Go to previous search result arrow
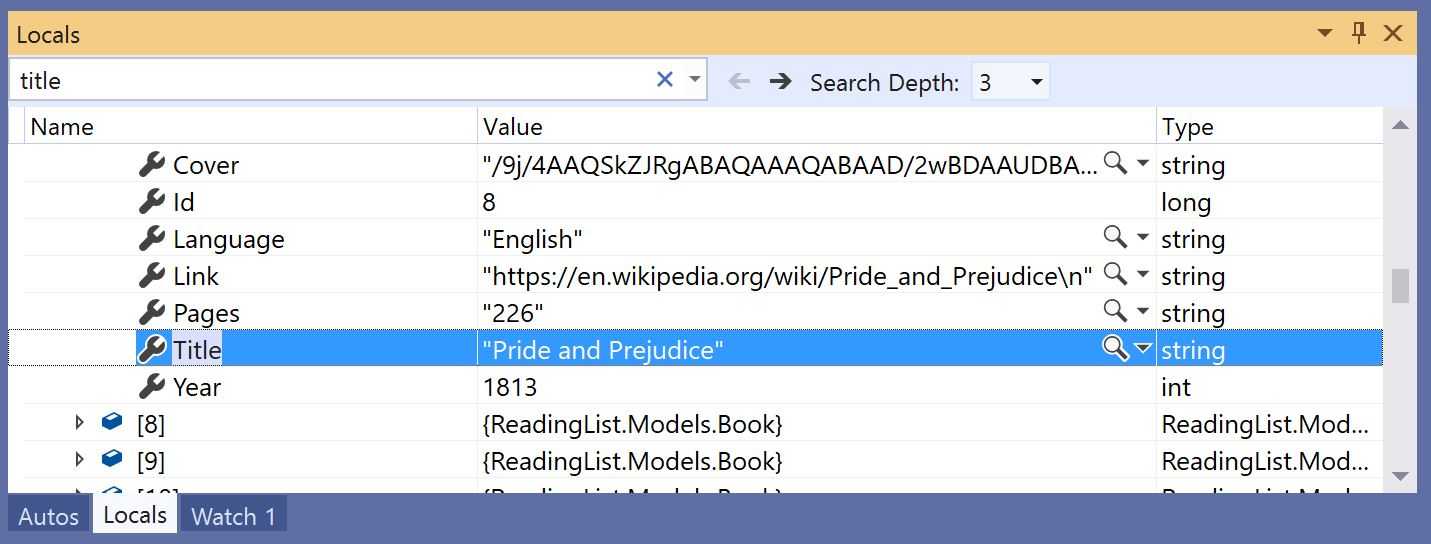The height and width of the screenshot is (544, 1431). coord(739,81)
